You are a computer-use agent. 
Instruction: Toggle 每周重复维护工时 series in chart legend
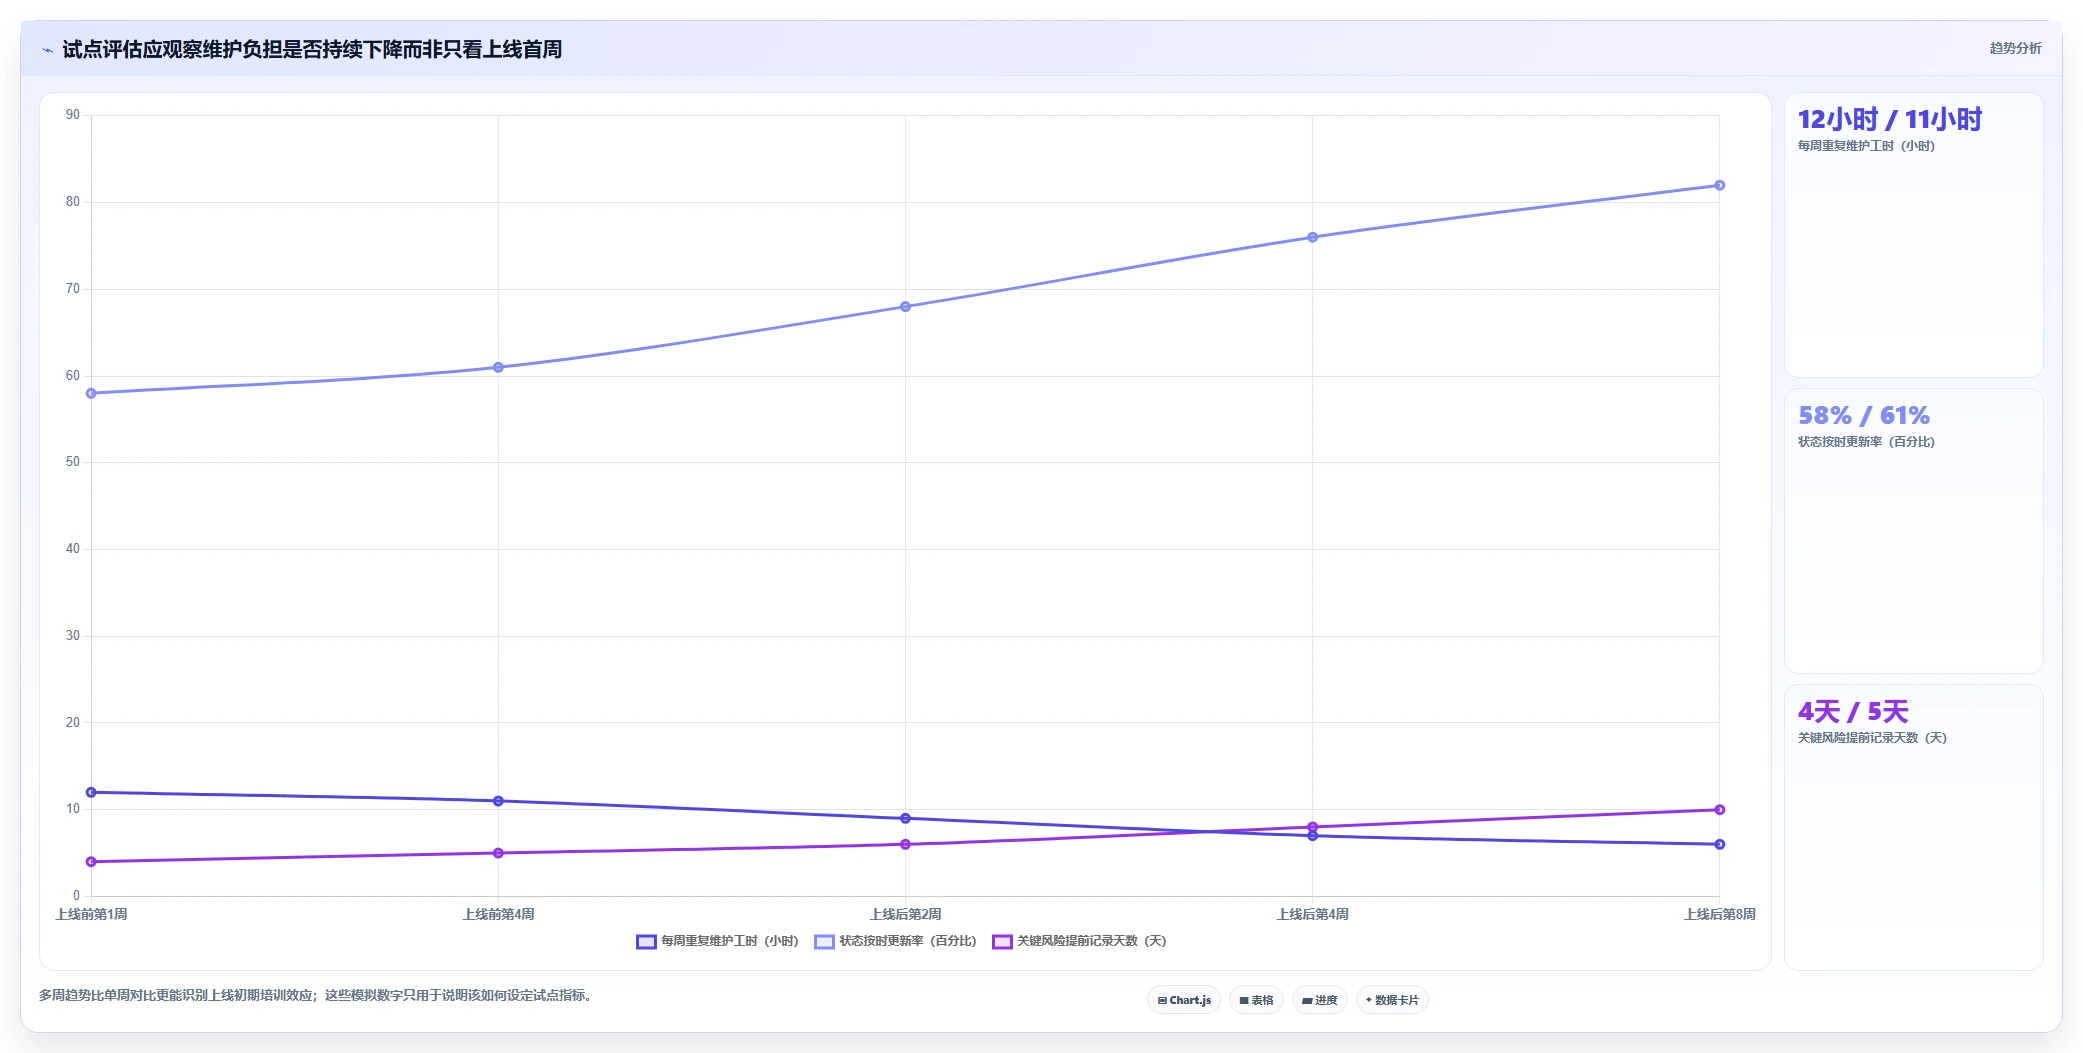click(717, 941)
